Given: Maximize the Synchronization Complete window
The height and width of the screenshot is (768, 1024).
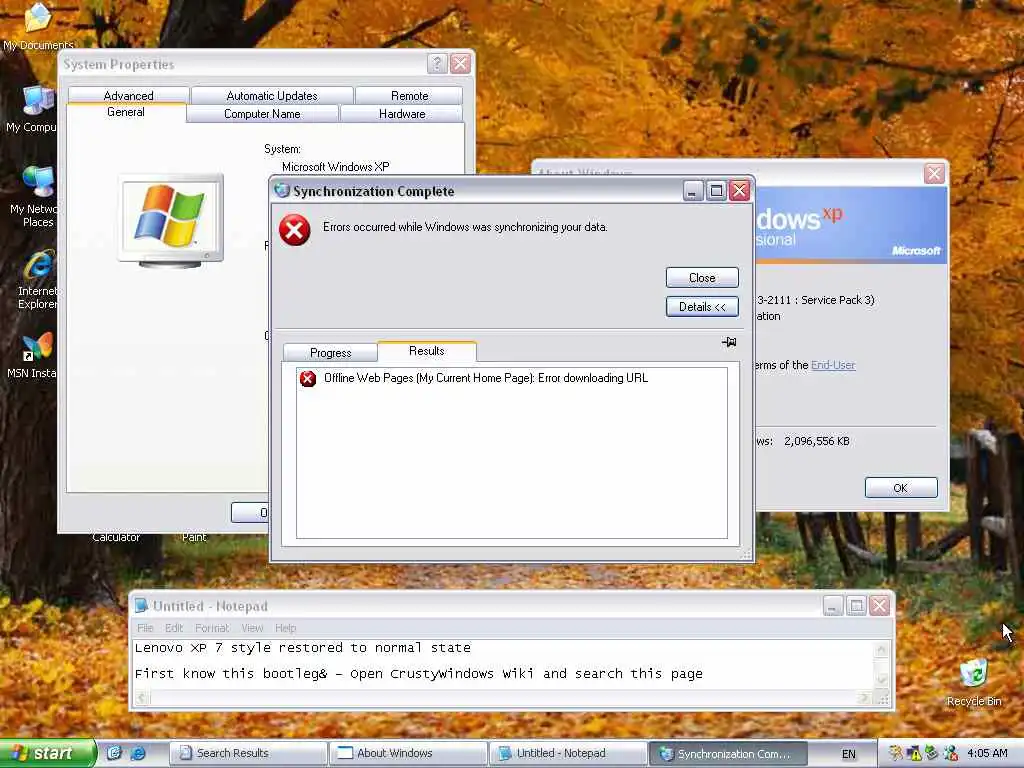Looking at the screenshot, I should click(x=716, y=191).
